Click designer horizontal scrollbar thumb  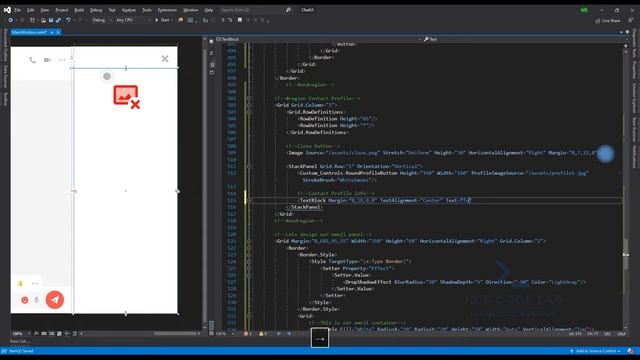[x=175, y=333]
